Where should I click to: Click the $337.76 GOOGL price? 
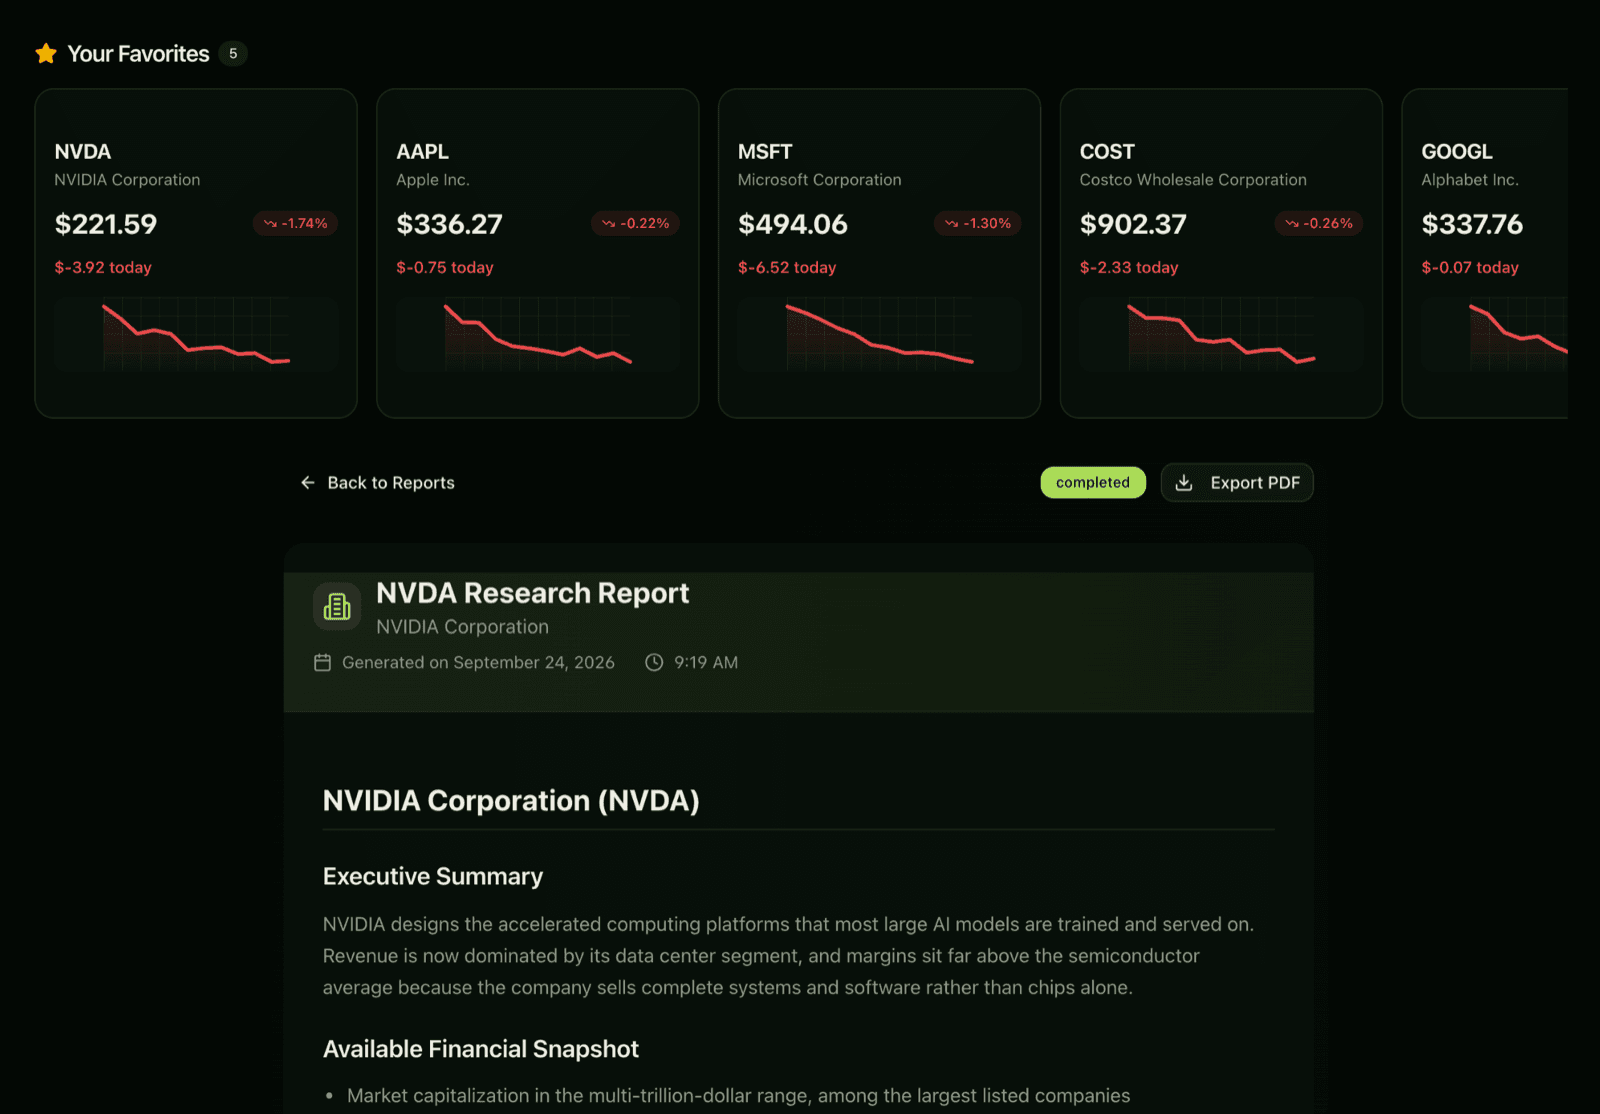click(x=1472, y=224)
